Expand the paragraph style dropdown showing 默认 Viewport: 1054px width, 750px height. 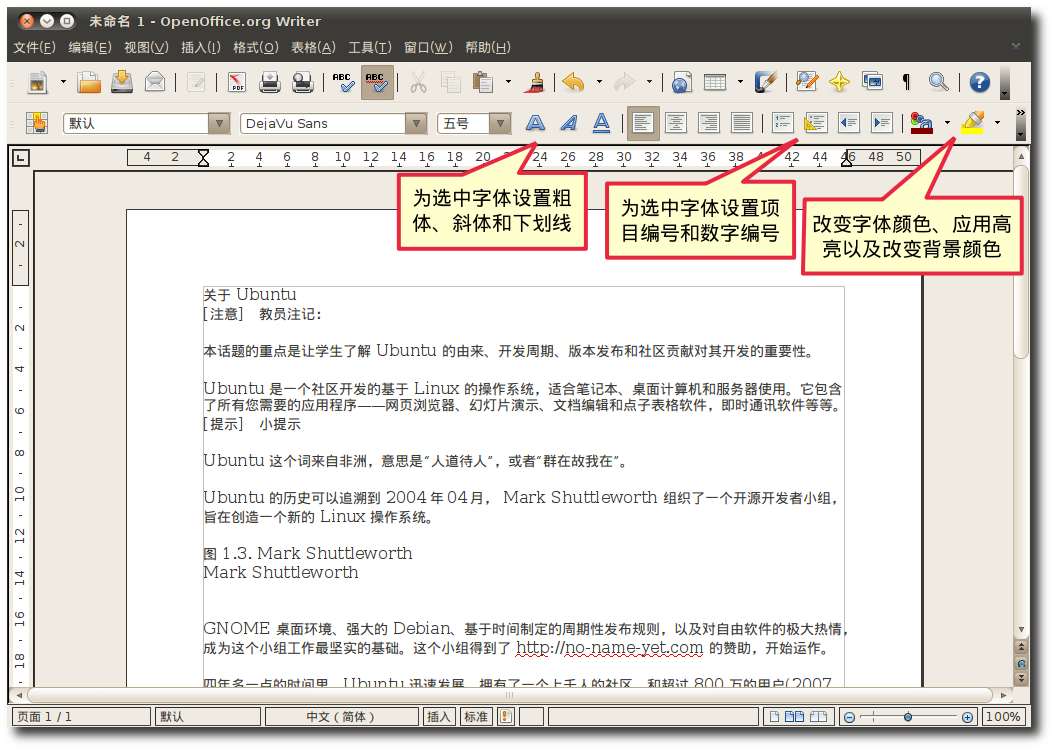218,124
